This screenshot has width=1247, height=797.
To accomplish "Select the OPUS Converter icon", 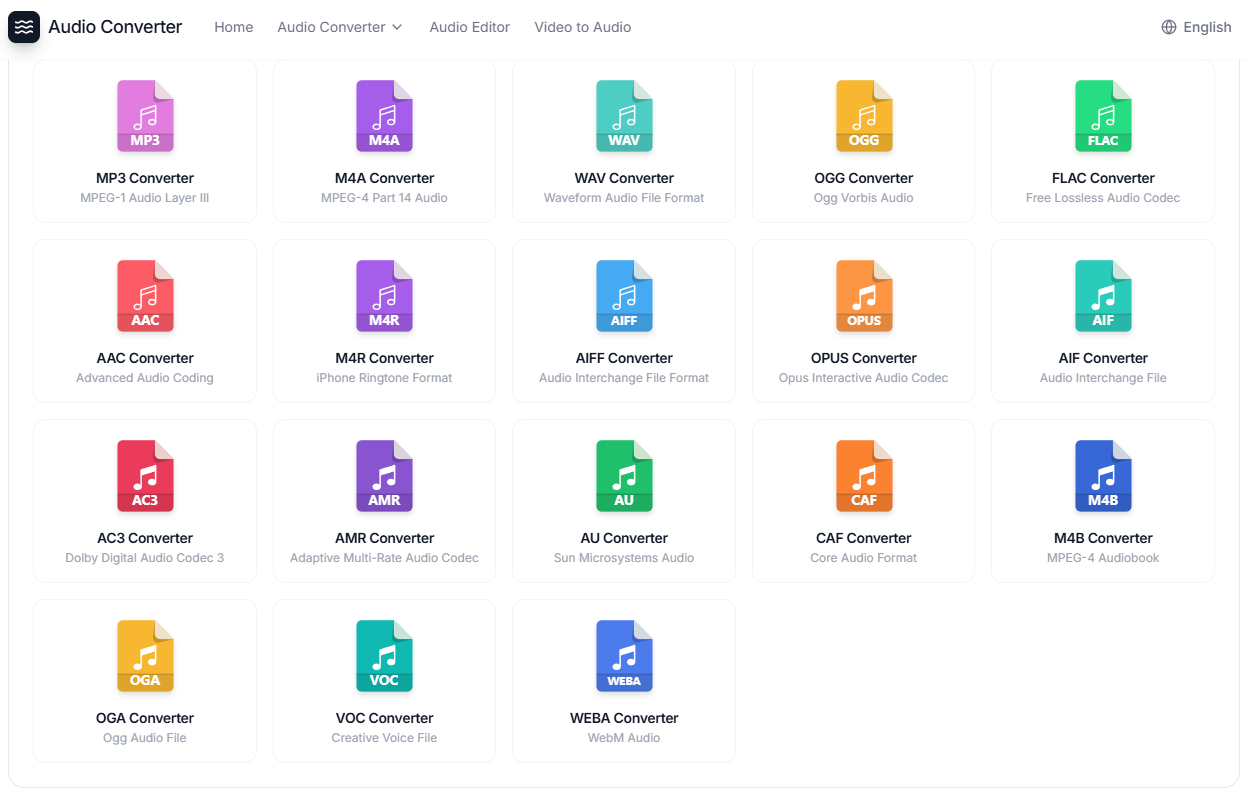I will (x=864, y=296).
